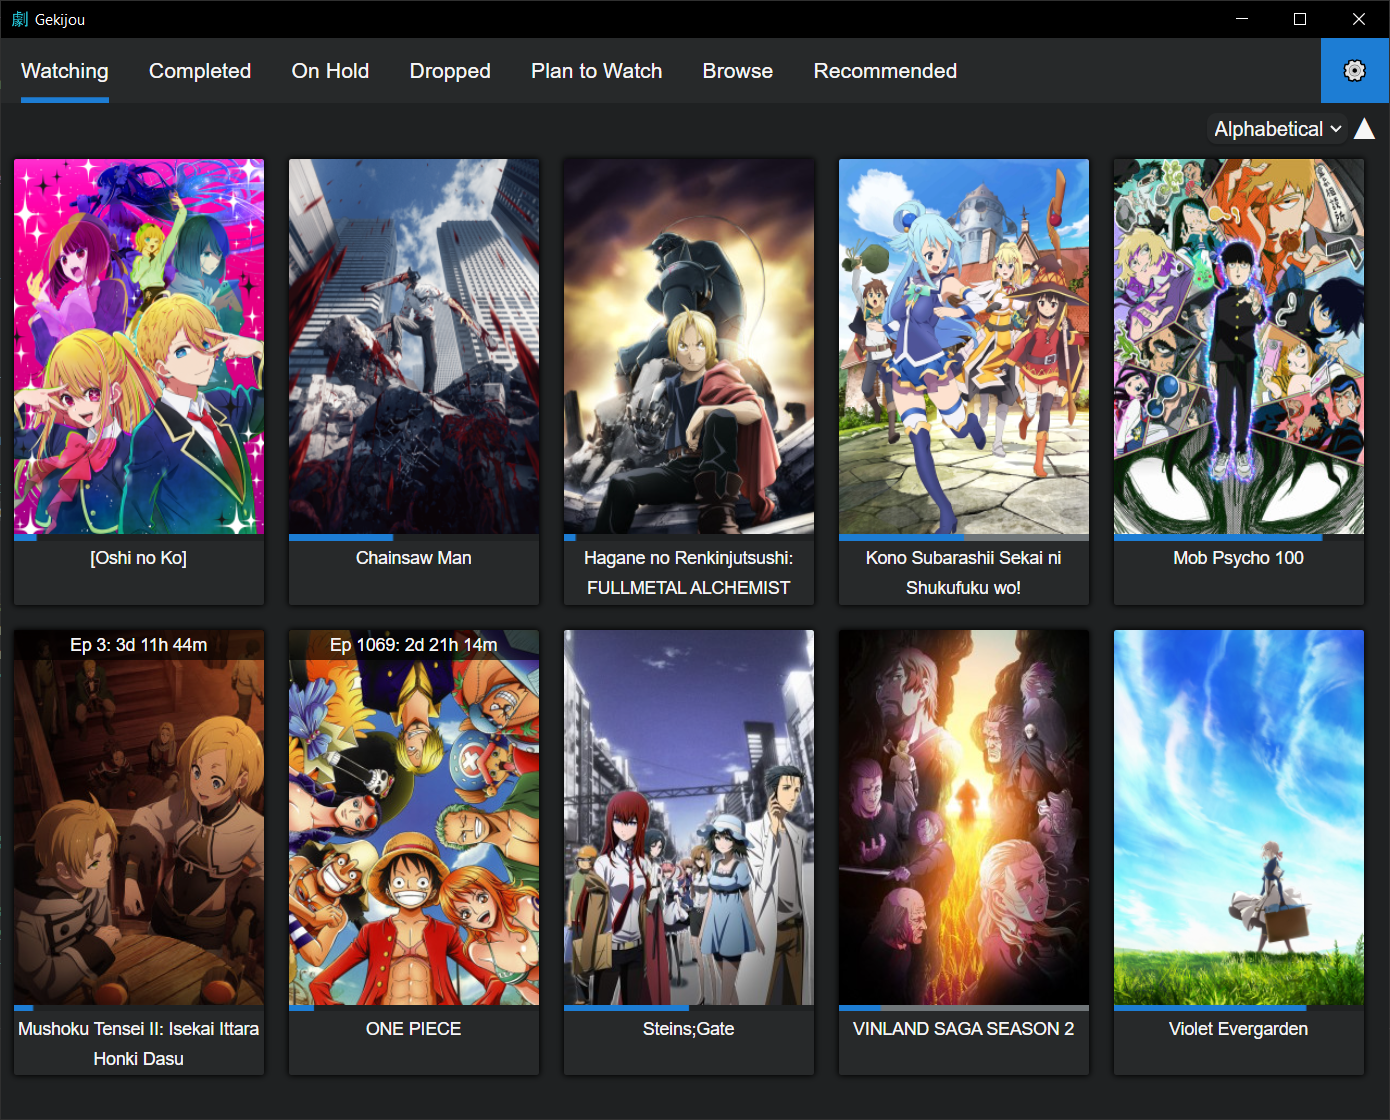Switch to the Completed tab
Image resolution: width=1390 pixels, height=1120 pixels.
pos(200,71)
